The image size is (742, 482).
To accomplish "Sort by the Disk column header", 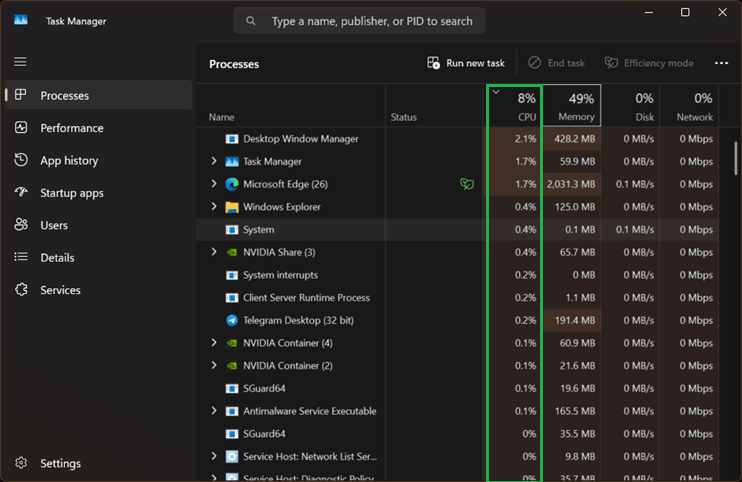I will [x=631, y=105].
